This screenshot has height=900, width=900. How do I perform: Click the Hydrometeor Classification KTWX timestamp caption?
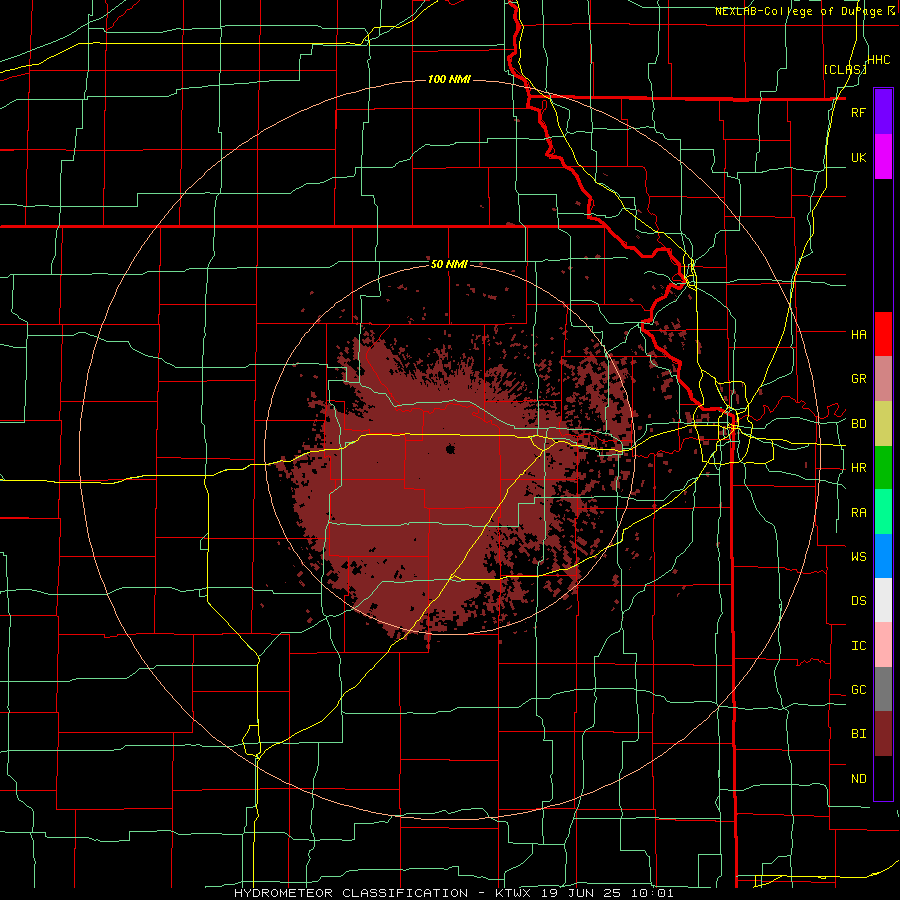[x=453, y=893]
